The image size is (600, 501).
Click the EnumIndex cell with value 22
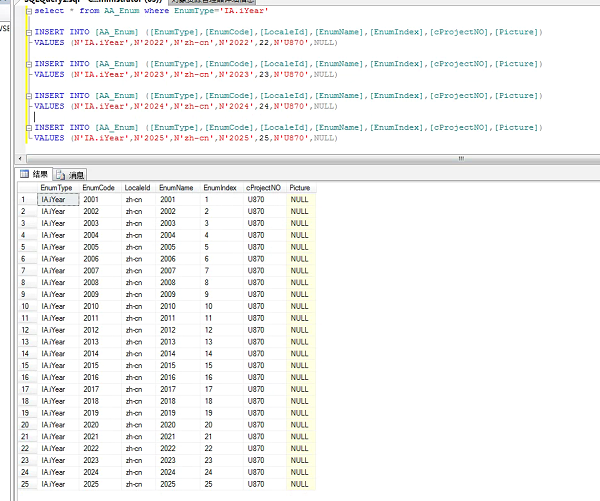click(x=209, y=449)
